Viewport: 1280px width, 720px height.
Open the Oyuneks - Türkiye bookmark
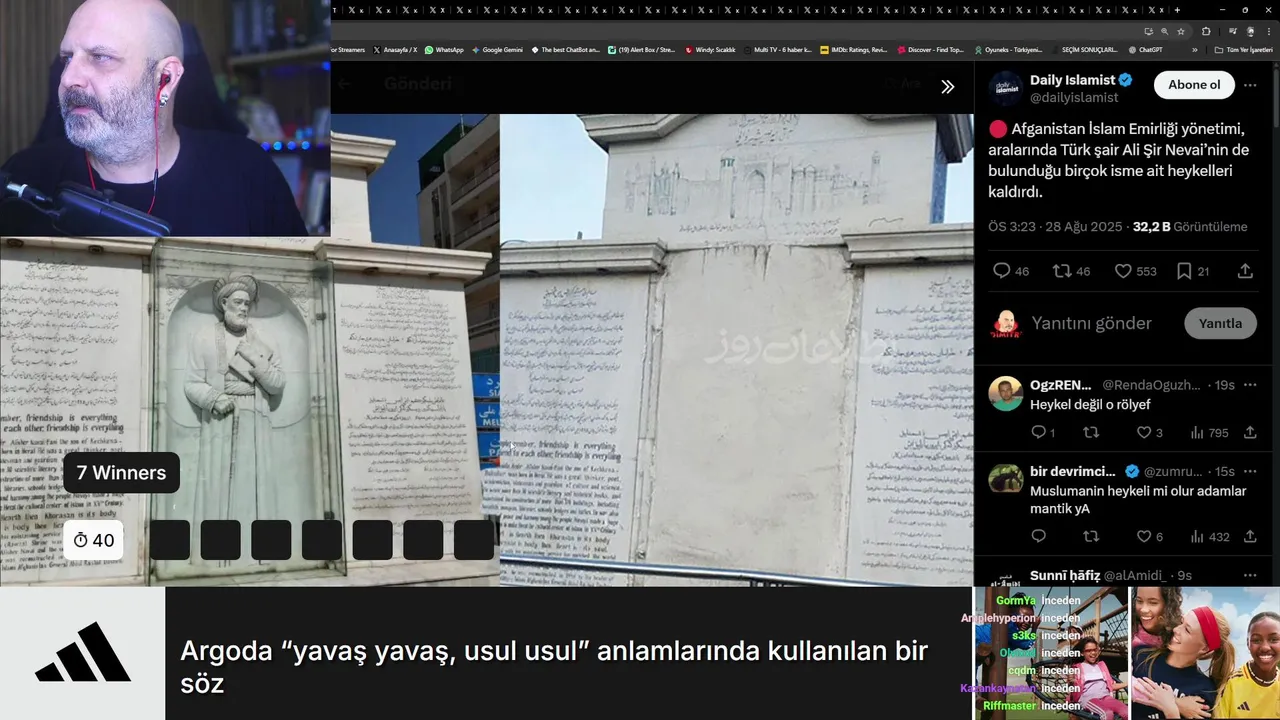(1008, 49)
